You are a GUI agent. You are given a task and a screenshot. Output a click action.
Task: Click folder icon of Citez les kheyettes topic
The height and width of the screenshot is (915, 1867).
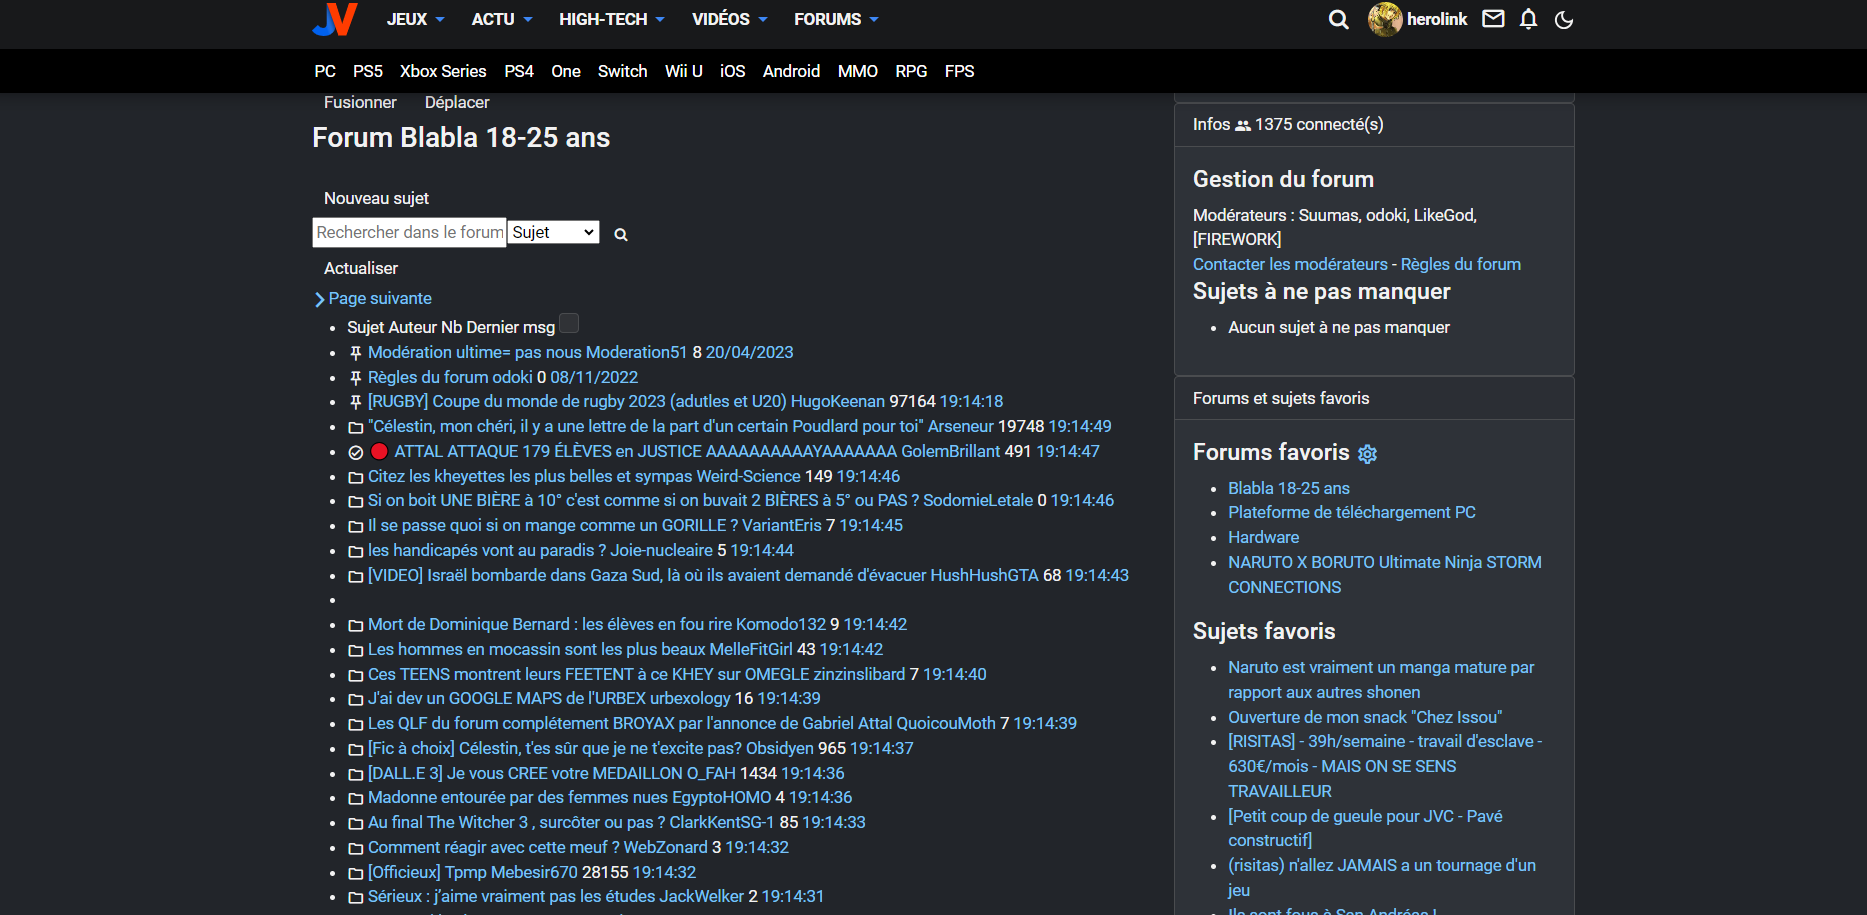355,477
